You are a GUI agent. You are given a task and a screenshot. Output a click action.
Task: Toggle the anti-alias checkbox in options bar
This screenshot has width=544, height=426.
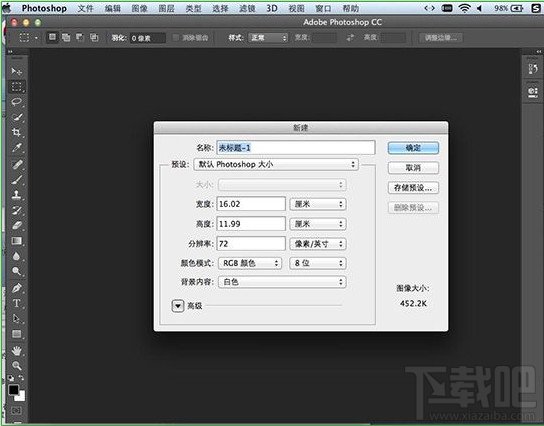(x=176, y=37)
